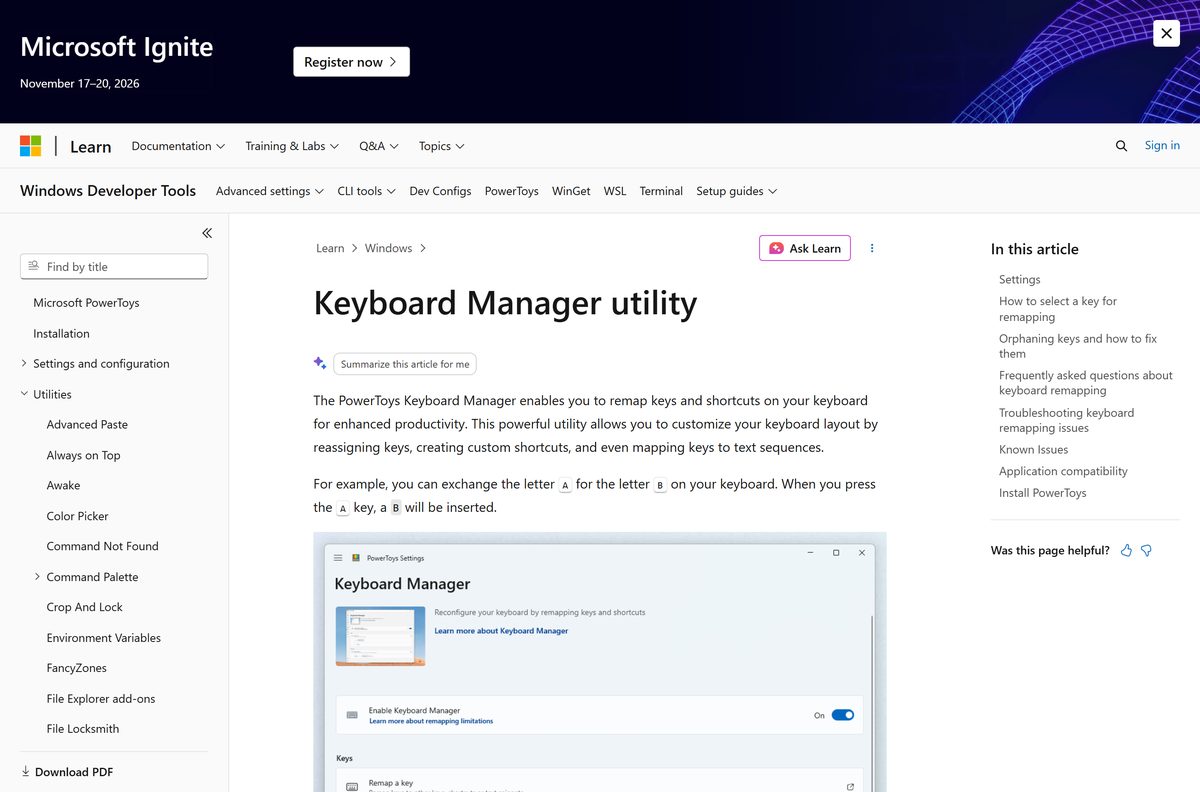Screen dimensions: 1200x792
Task: Click Learn more about Keyboard Manager link
Action: tap(501, 631)
